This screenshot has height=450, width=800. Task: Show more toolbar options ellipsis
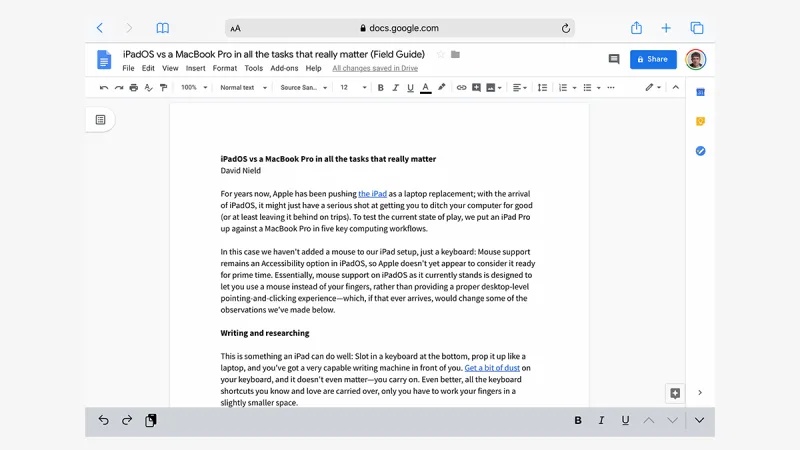pos(611,88)
